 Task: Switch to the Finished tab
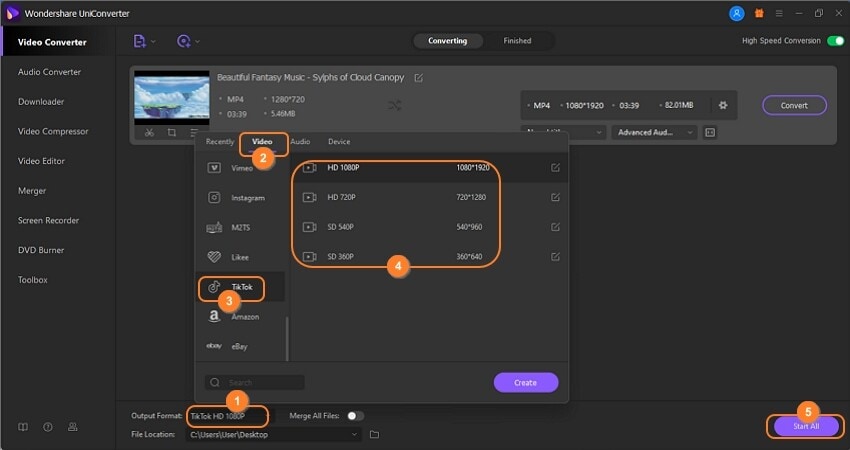tap(517, 41)
